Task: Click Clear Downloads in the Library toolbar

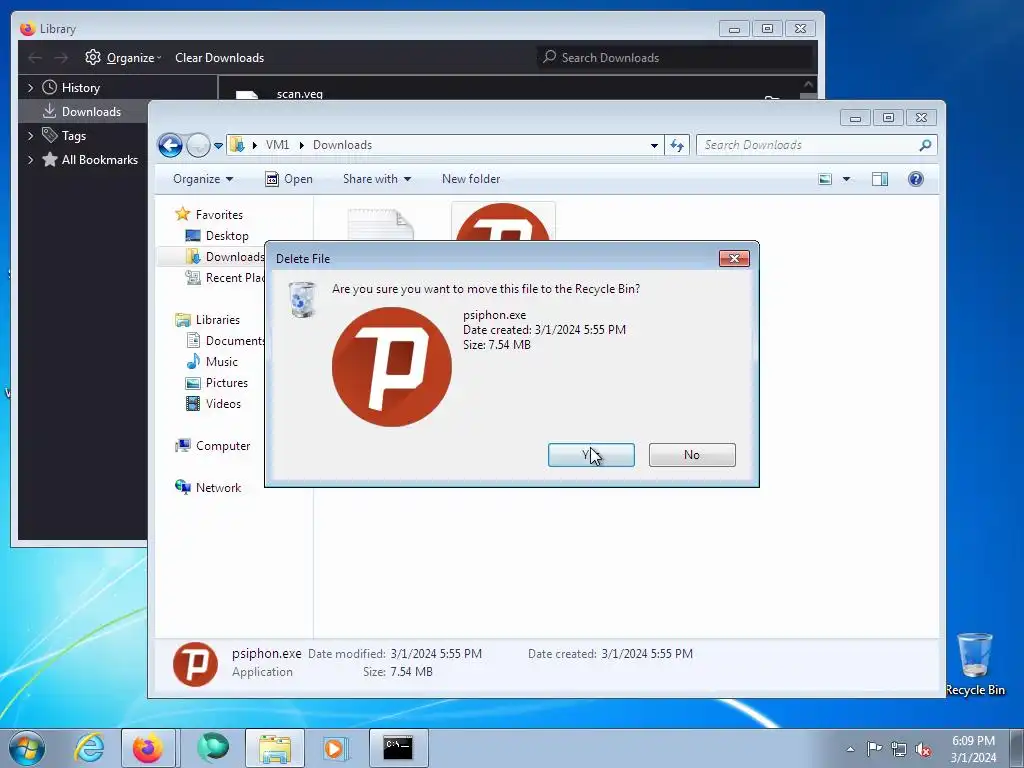Action: [x=219, y=57]
